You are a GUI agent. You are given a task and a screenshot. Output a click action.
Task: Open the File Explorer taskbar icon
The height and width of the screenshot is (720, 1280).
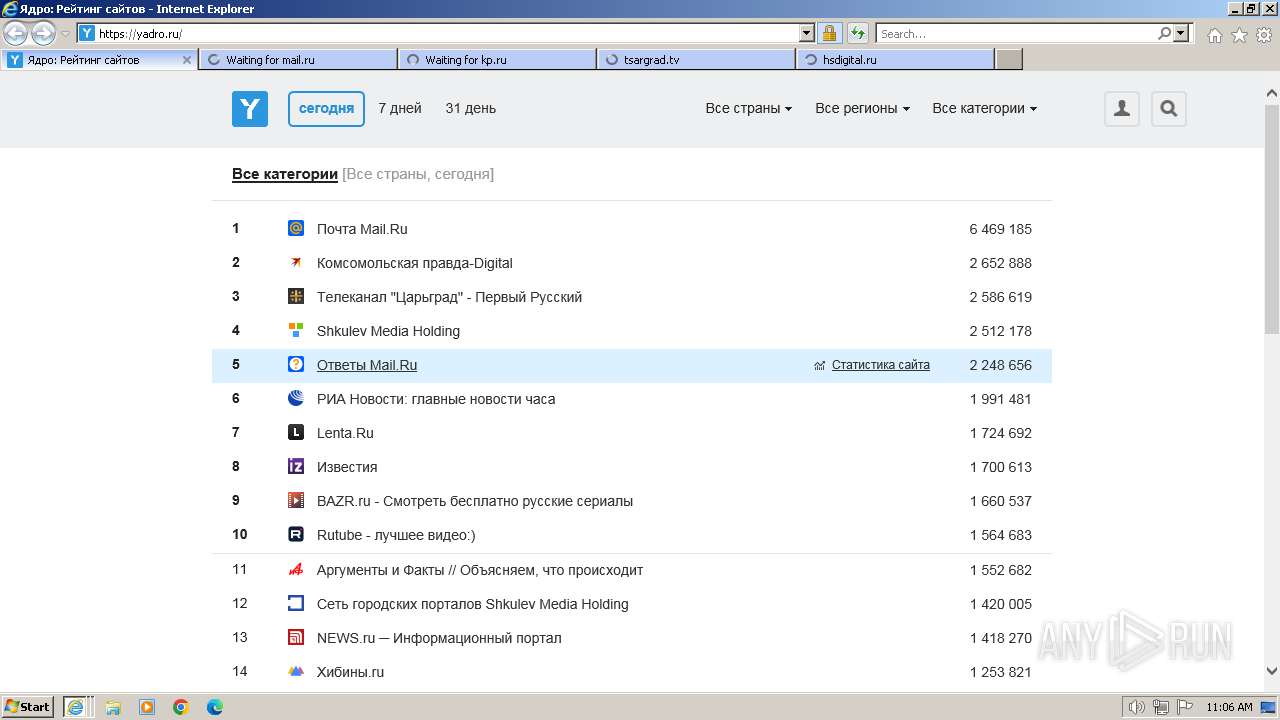[113, 707]
